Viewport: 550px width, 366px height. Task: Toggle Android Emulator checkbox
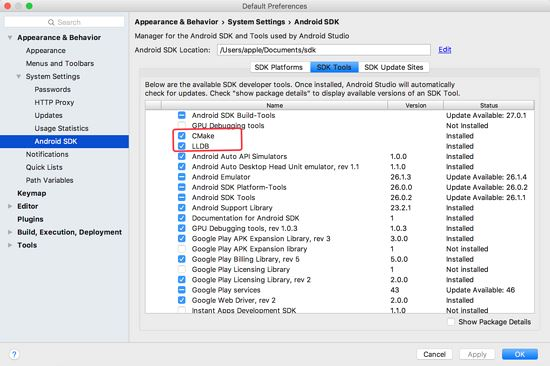[182, 177]
